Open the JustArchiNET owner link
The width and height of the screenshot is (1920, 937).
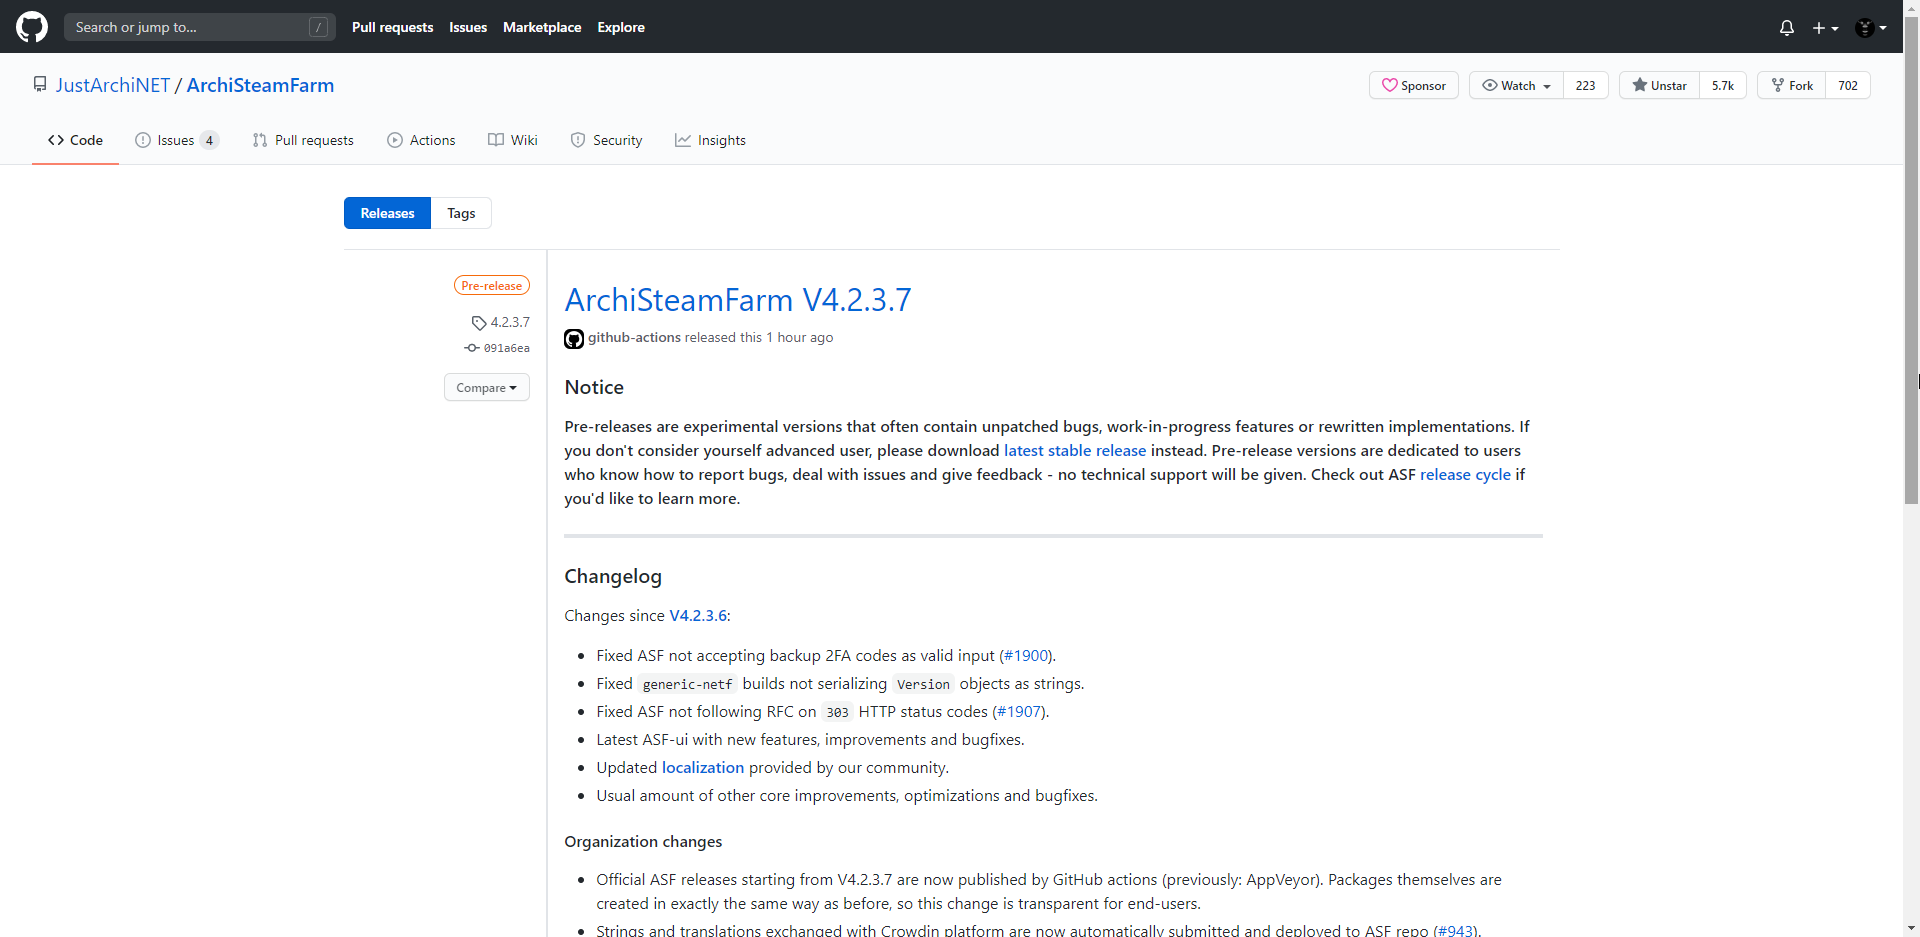(113, 85)
